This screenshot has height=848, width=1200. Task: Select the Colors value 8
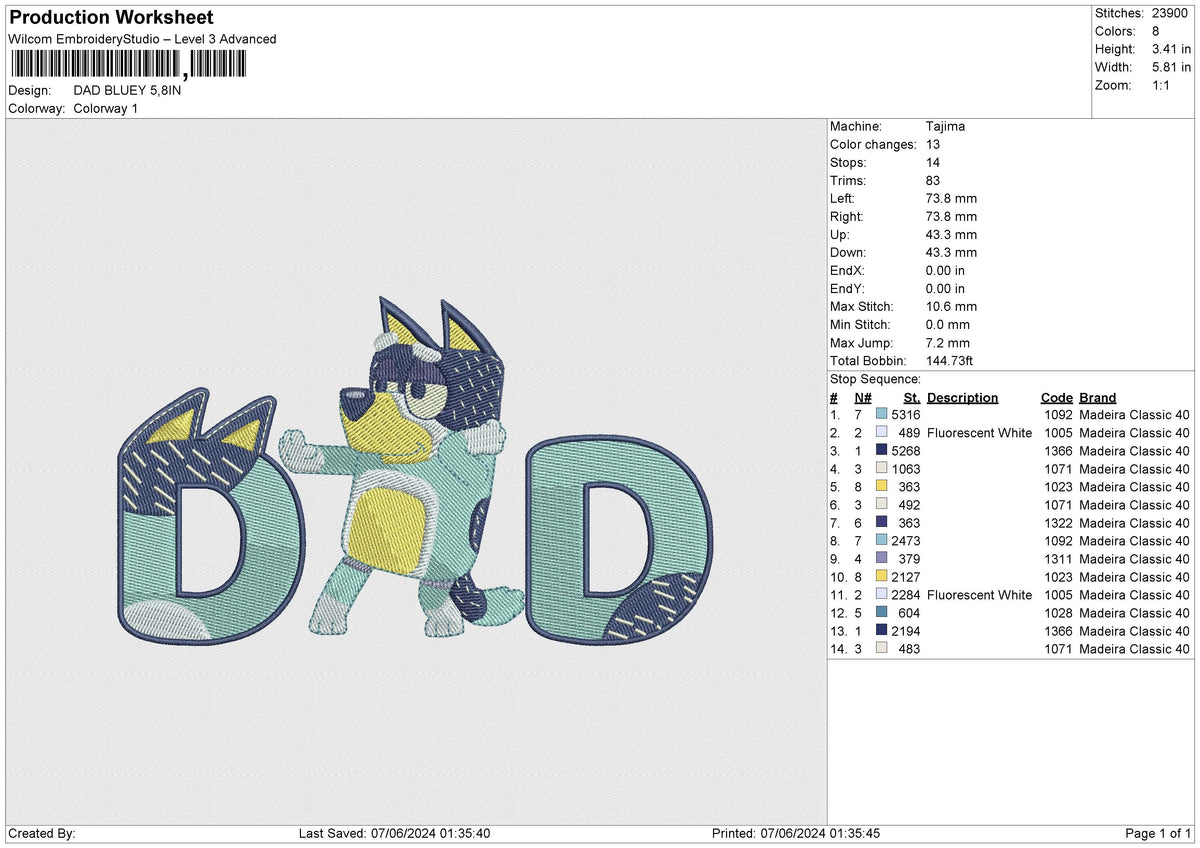1155,31
